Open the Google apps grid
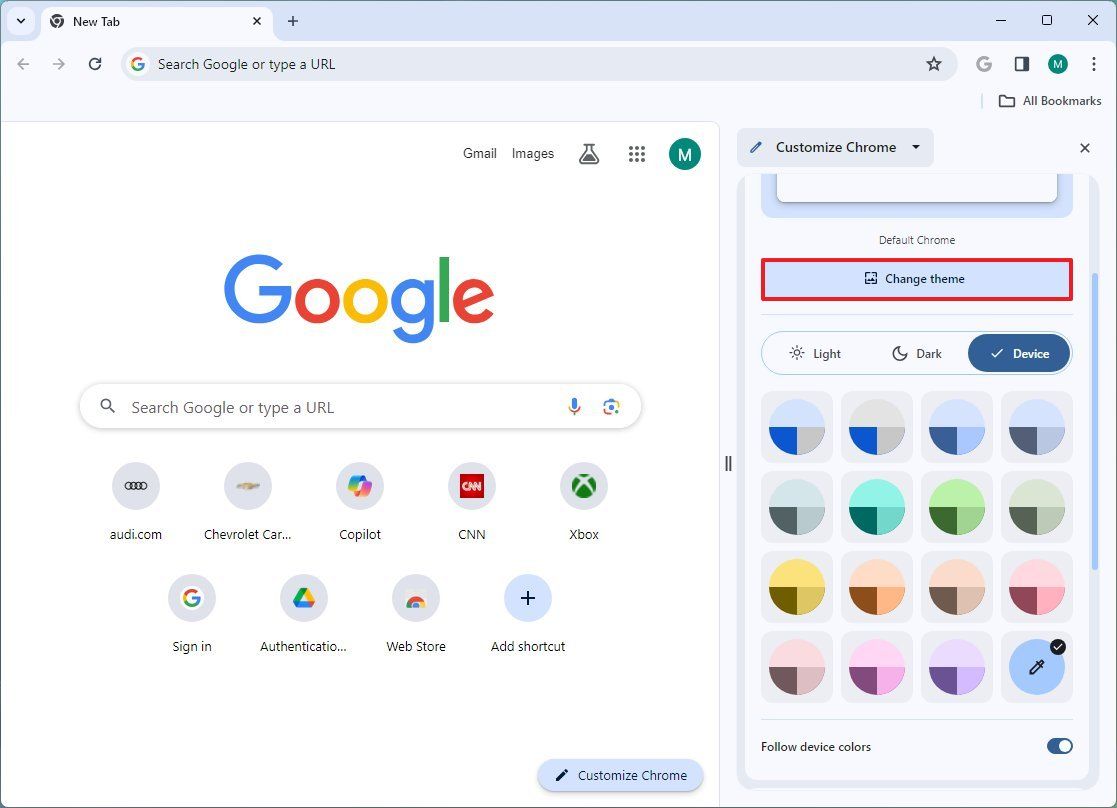The image size is (1117, 808). click(x=637, y=153)
